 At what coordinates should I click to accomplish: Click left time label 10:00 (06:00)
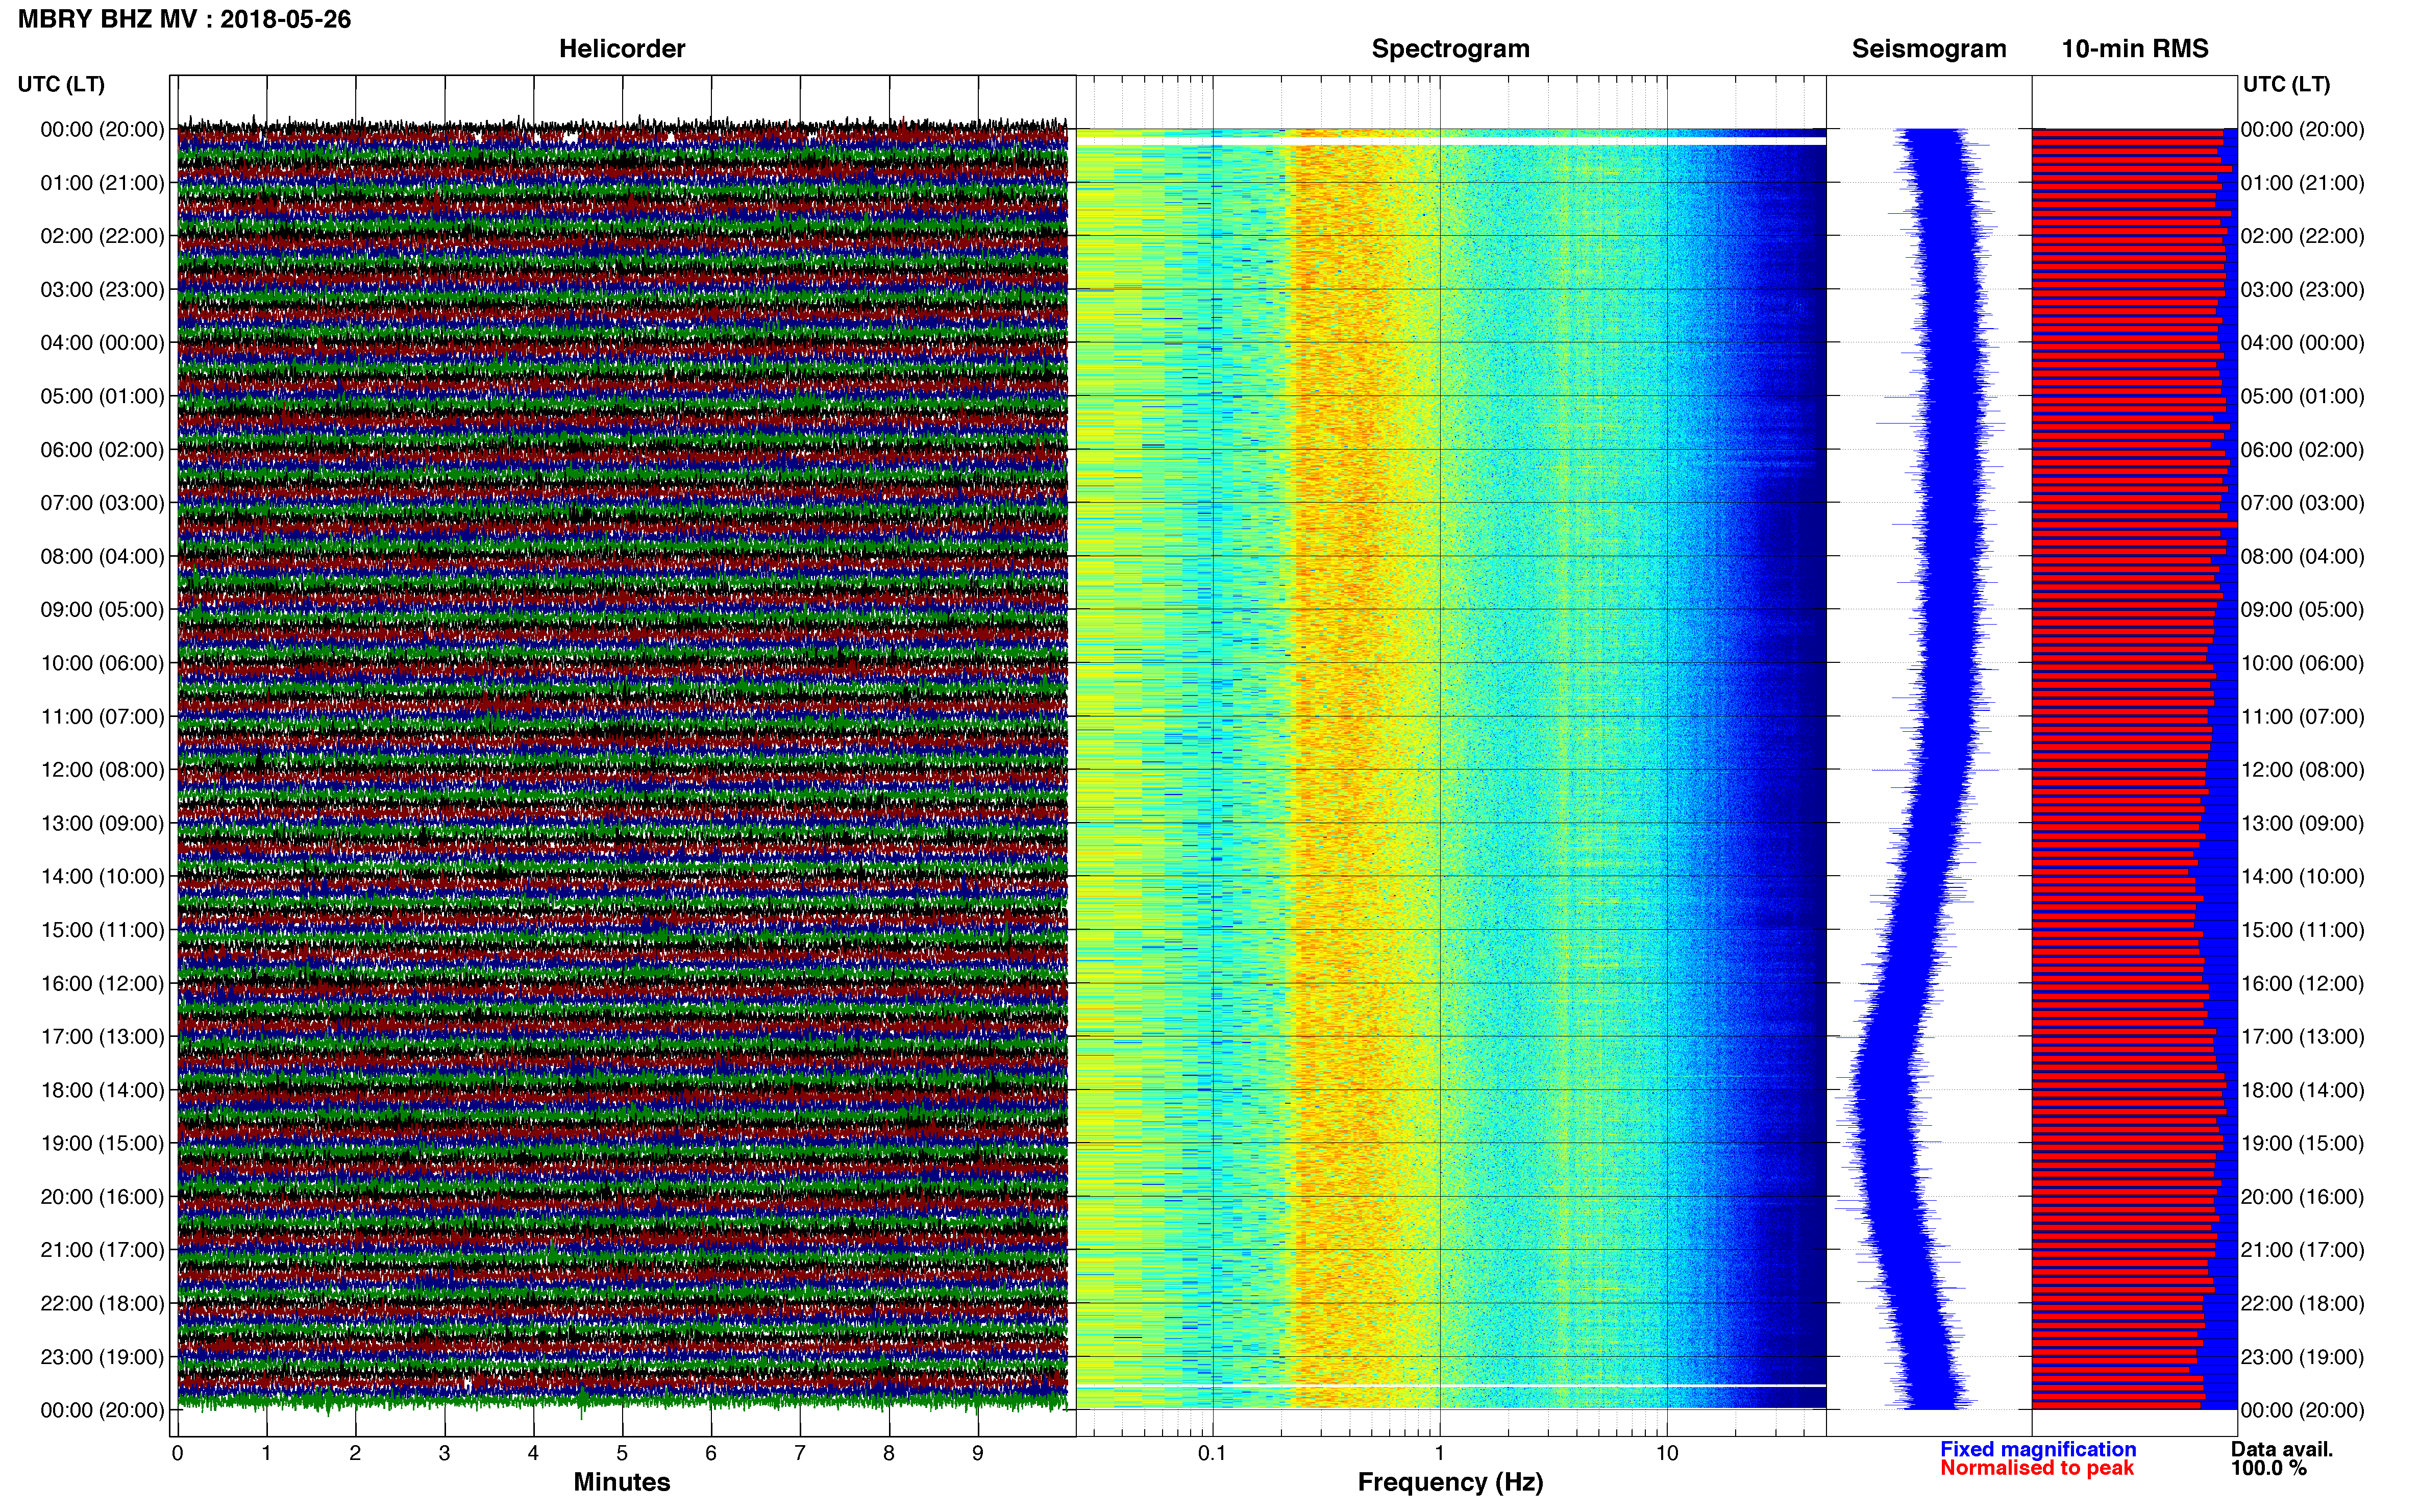tap(102, 663)
